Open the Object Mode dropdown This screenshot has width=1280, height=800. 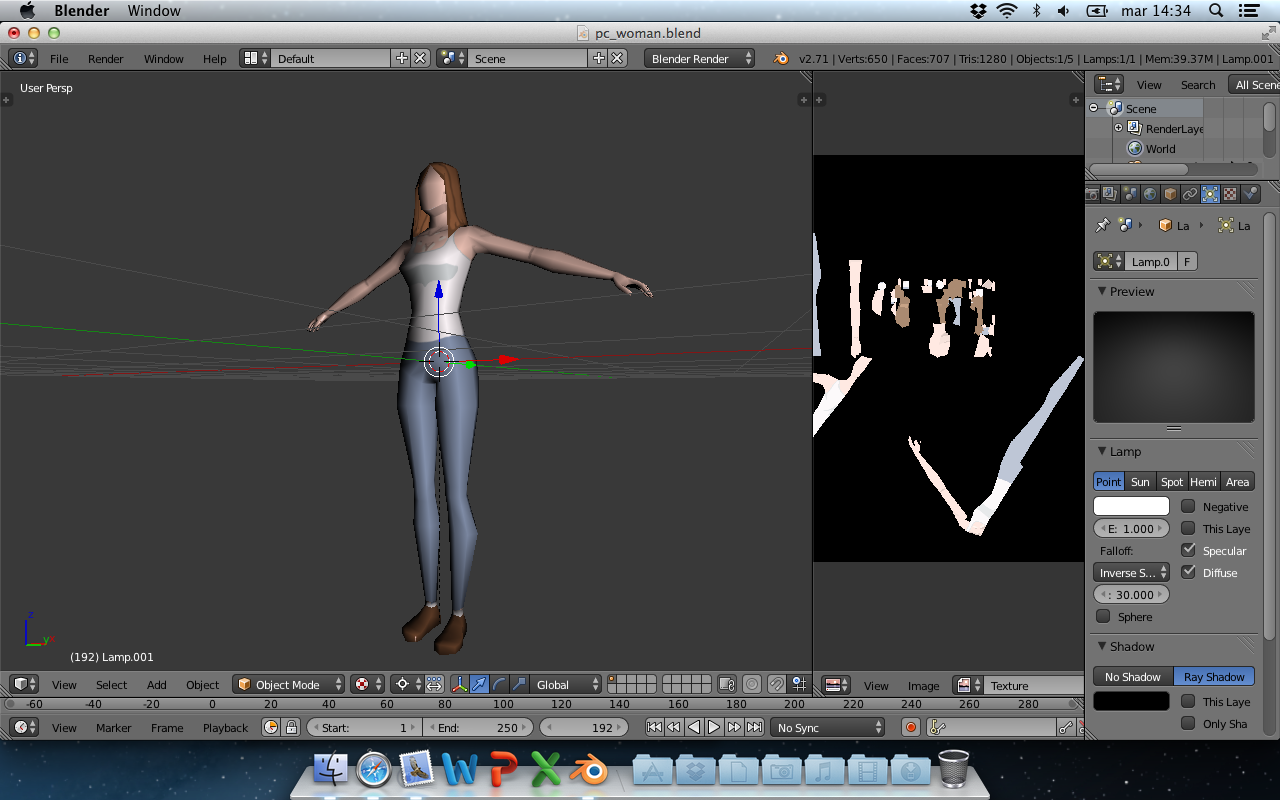pyautogui.click(x=288, y=685)
